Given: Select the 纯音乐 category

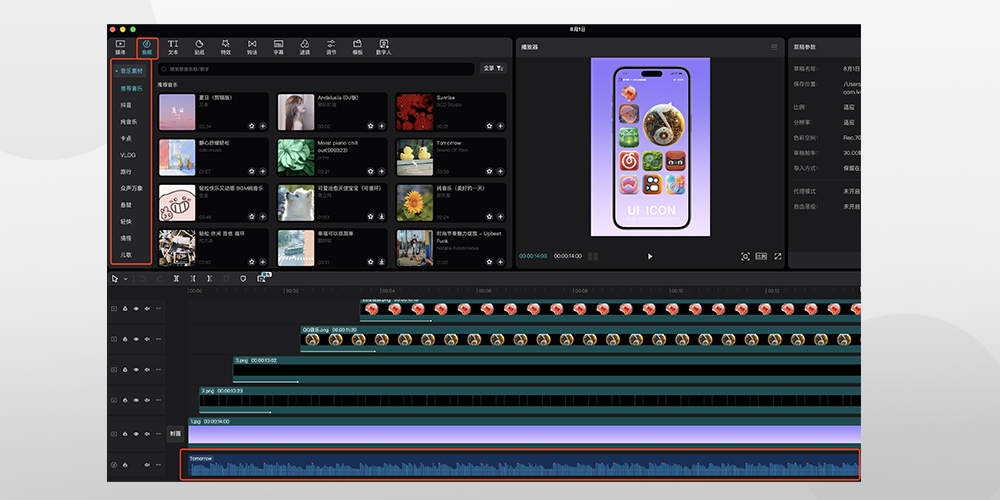Looking at the screenshot, I should click(x=129, y=122).
